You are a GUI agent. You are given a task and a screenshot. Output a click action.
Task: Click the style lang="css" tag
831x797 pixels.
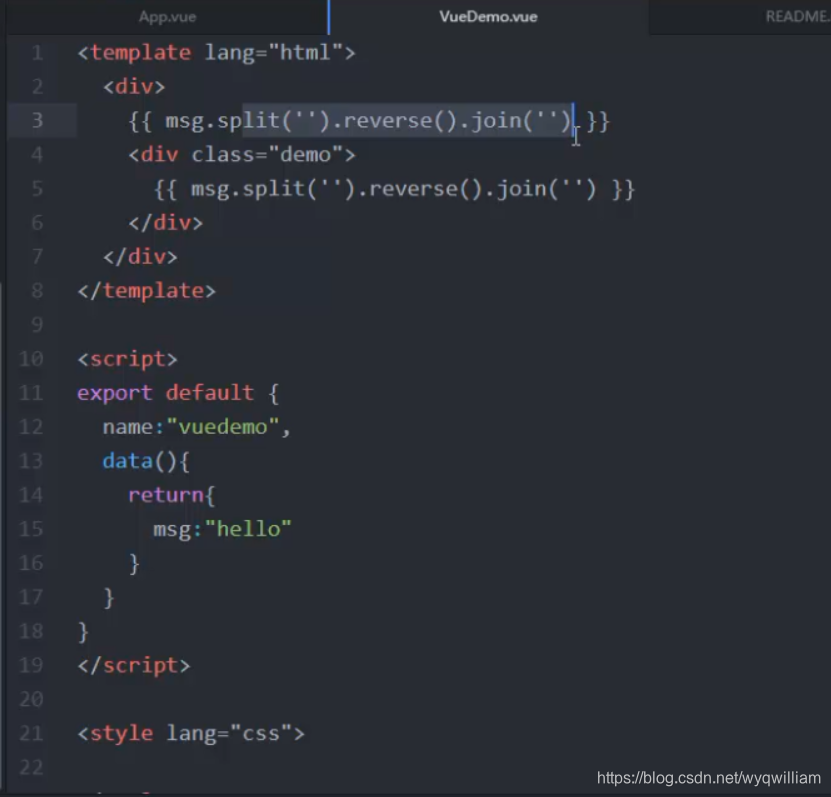(191, 733)
